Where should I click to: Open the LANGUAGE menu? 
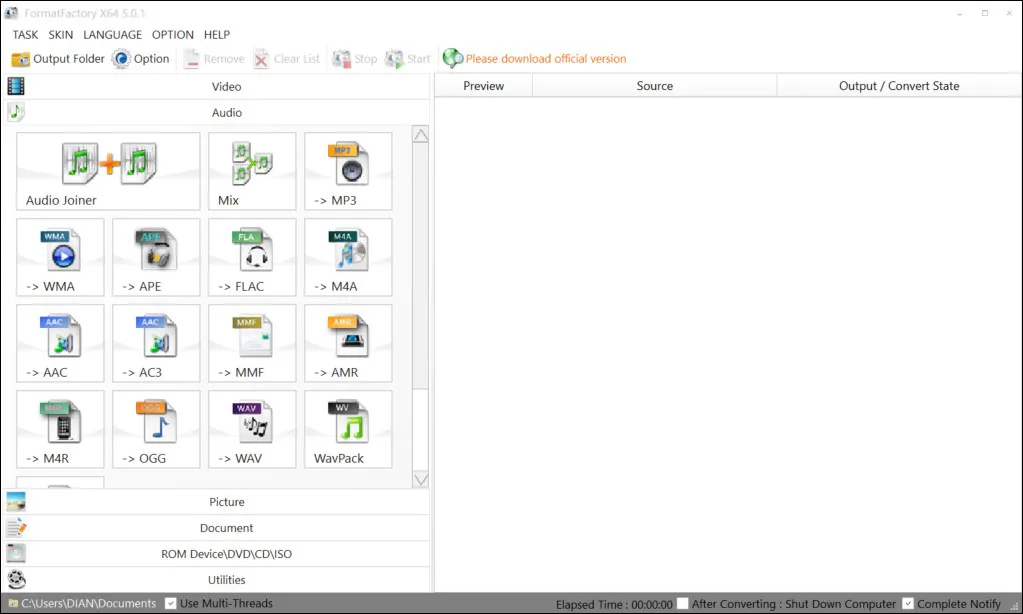coord(112,35)
